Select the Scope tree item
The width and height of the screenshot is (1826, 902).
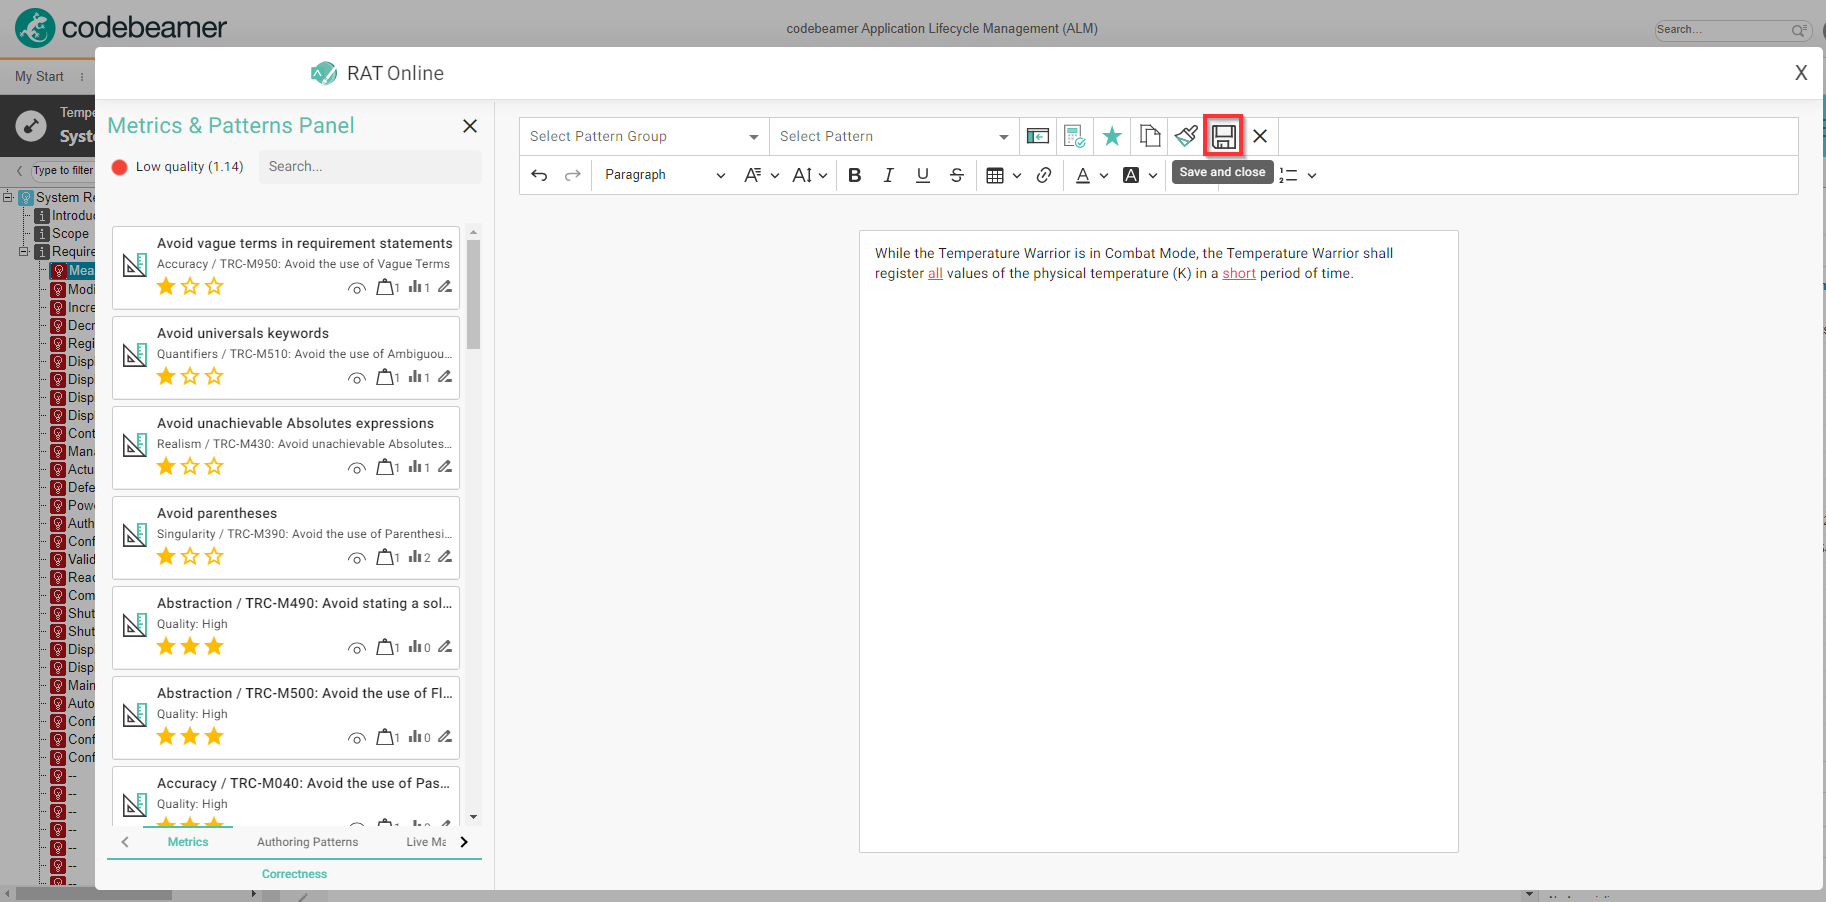[70, 233]
